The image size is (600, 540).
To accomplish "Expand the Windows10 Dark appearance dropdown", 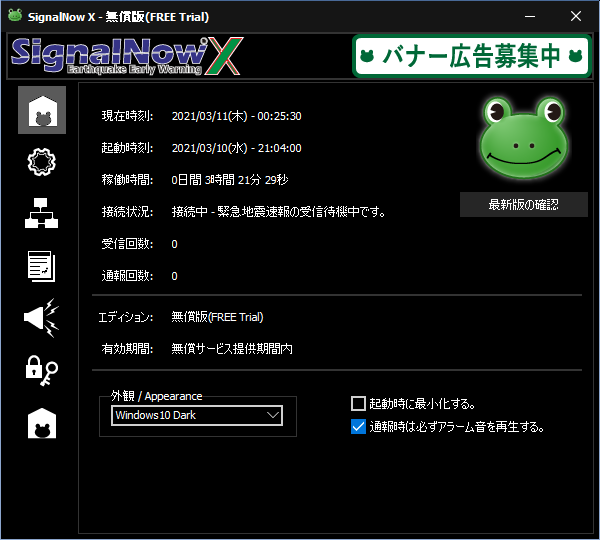I will [197, 415].
